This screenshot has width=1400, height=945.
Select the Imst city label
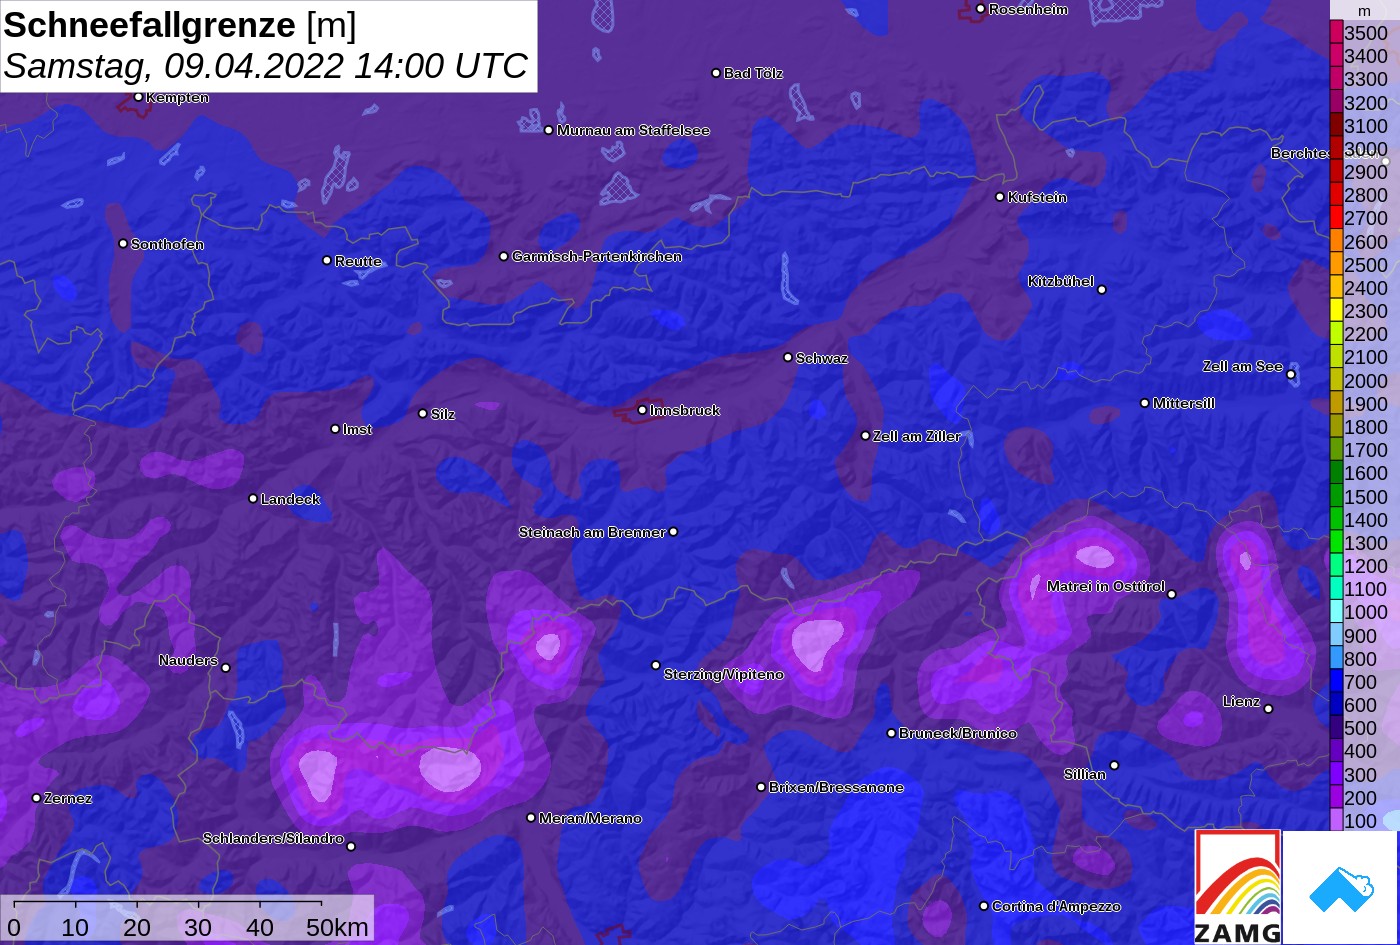pos(357,429)
